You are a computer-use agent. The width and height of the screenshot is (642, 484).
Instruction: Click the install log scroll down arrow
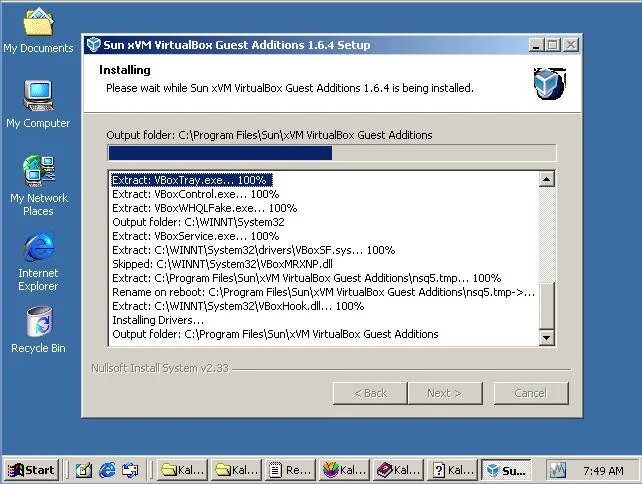547,338
